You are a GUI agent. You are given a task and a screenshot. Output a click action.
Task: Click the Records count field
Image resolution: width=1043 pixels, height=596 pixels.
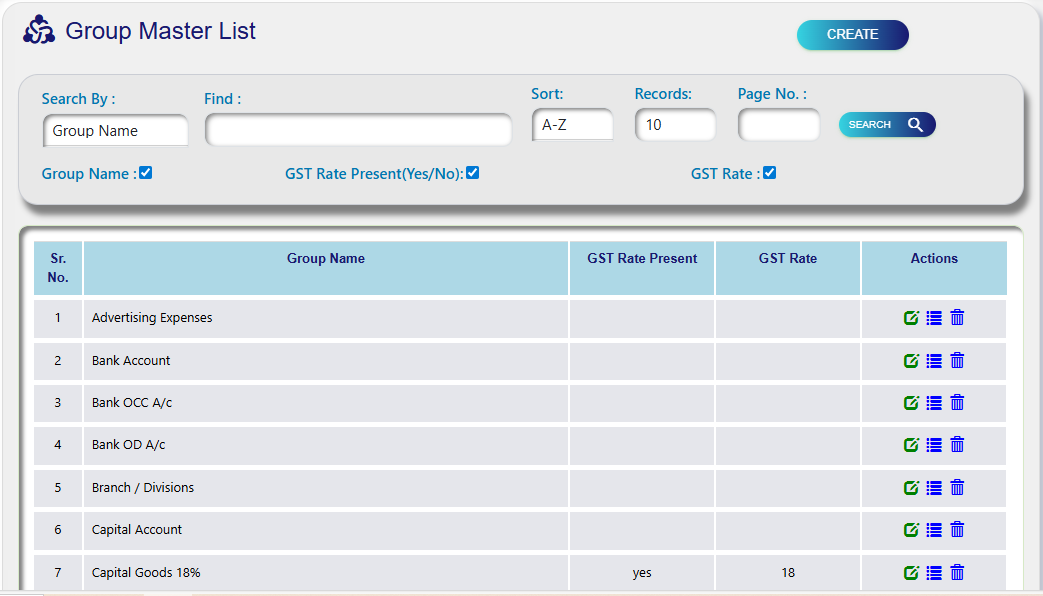pyautogui.click(x=675, y=125)
